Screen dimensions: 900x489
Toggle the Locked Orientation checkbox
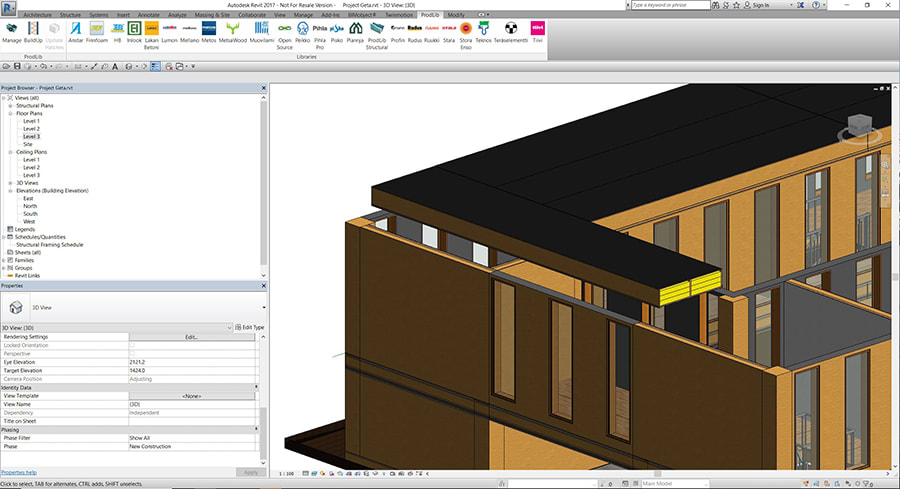pyautogui.click(x=133, y=345)
